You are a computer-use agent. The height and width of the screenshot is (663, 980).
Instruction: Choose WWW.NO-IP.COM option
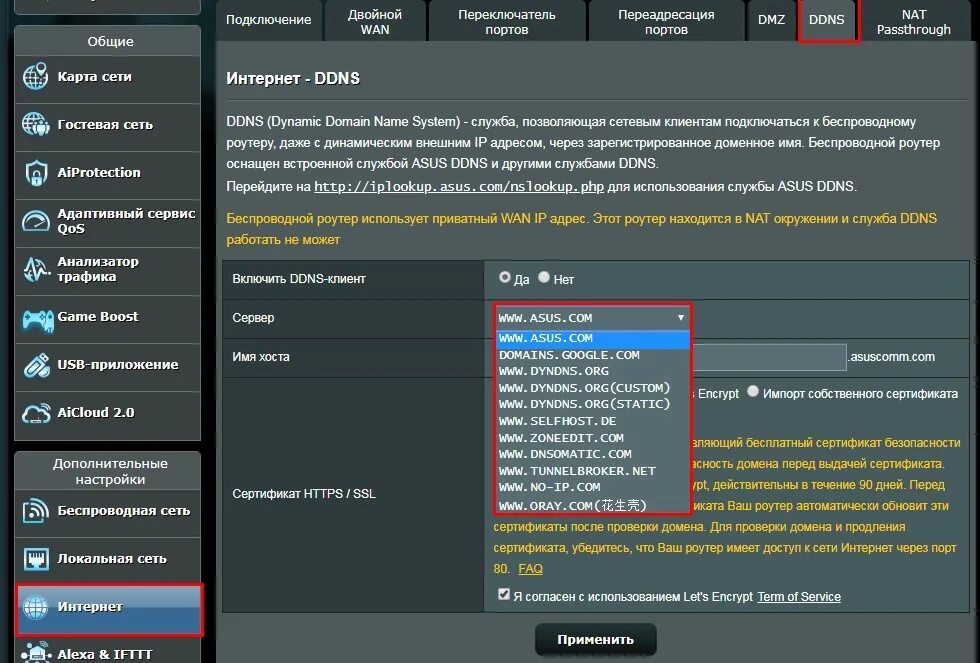tap(593, 487)
